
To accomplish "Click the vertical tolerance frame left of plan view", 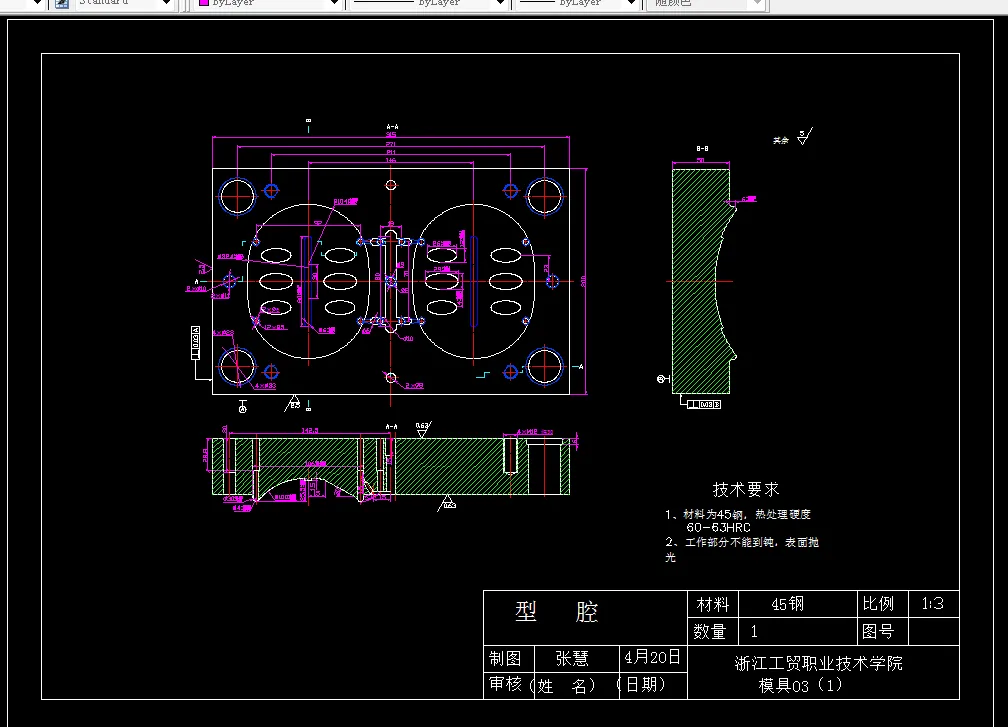I will [x=195, y=343].
